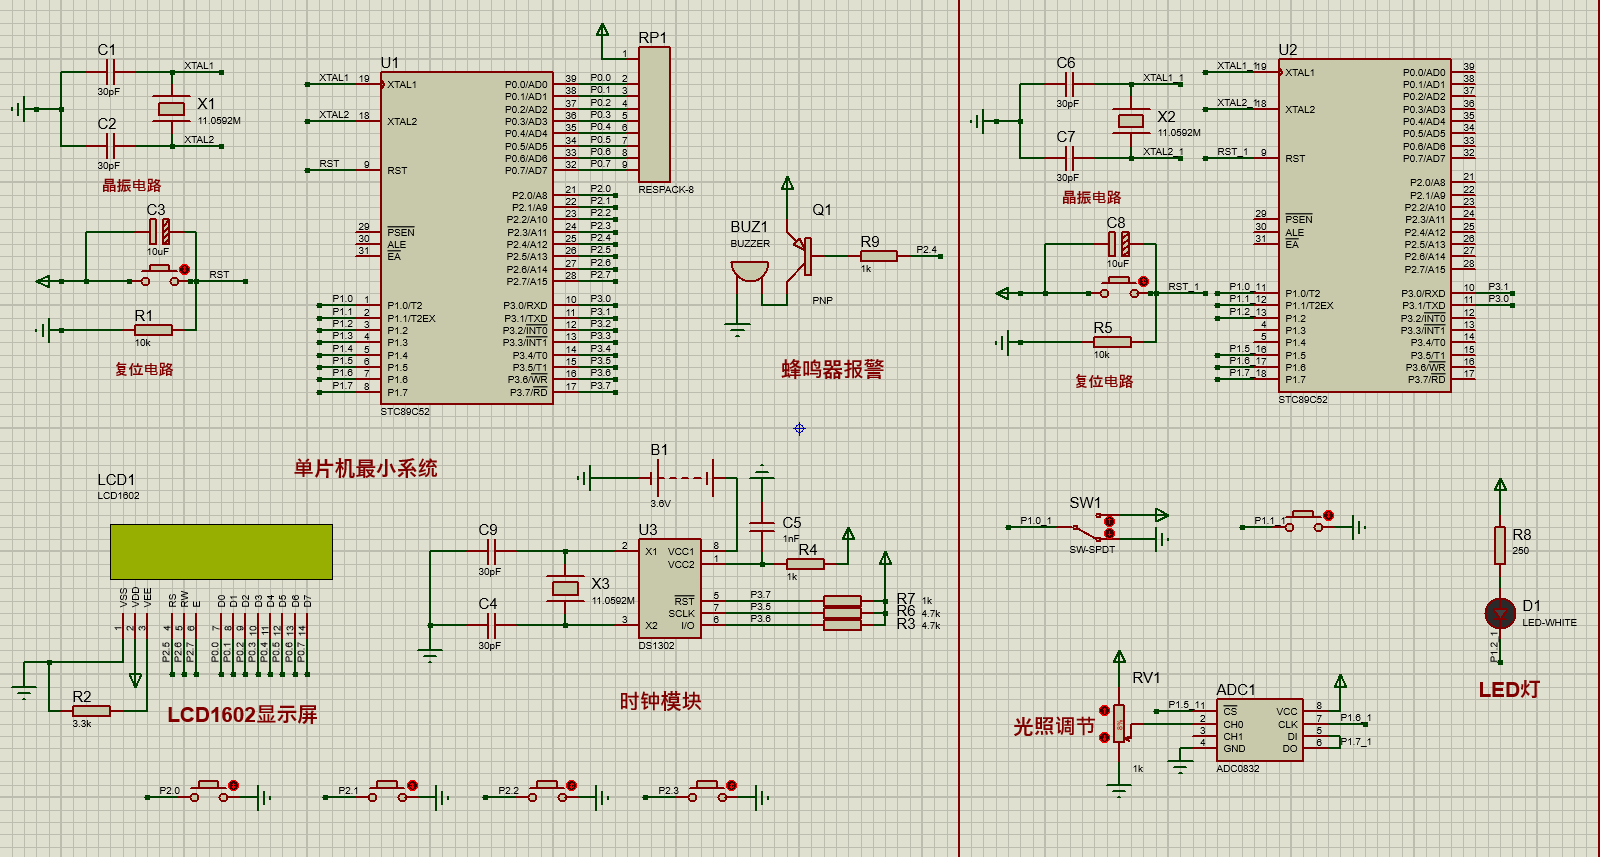Screen dimensions: 1600x857
Task: Click the 光照调节 label
Action: [1054, 726]
